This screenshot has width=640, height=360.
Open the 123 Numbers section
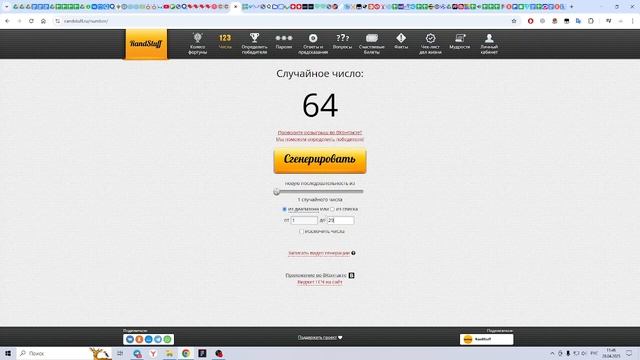[x=225, y=42]
